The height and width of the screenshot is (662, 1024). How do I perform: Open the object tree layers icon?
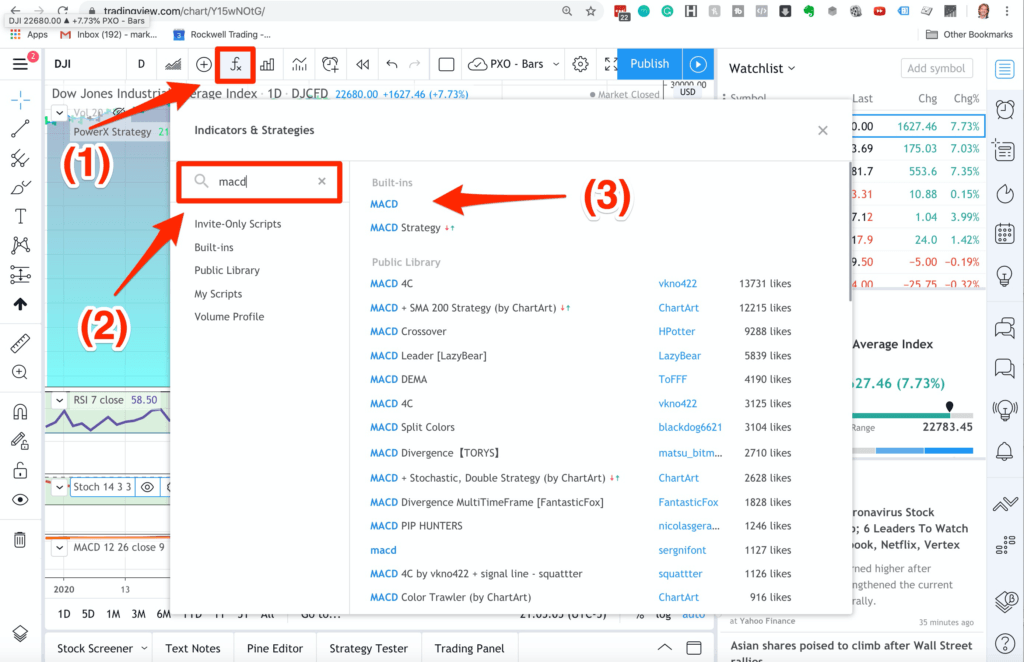pyautogui.click(x=20, y=633)
